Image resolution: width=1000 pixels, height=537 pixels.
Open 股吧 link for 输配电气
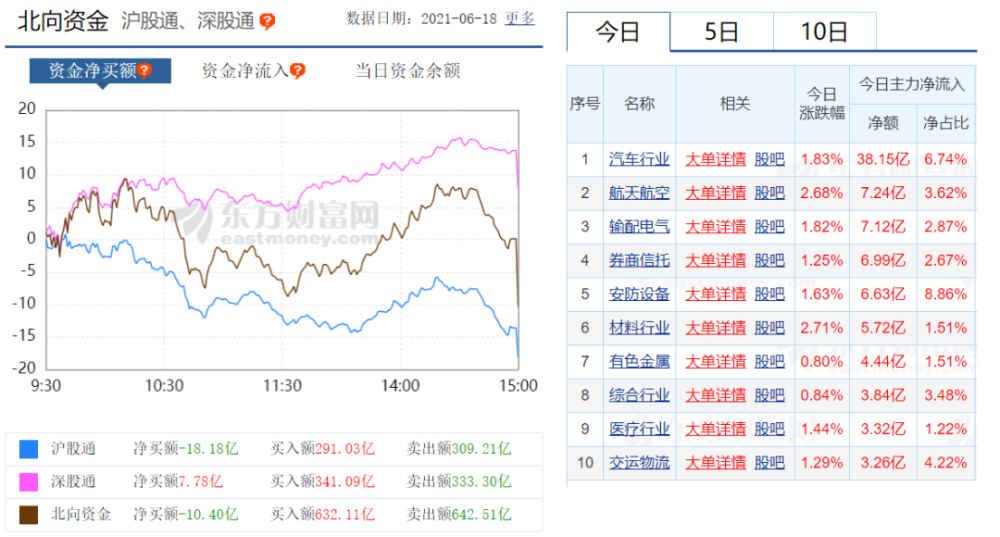click(x=769, y=226)
